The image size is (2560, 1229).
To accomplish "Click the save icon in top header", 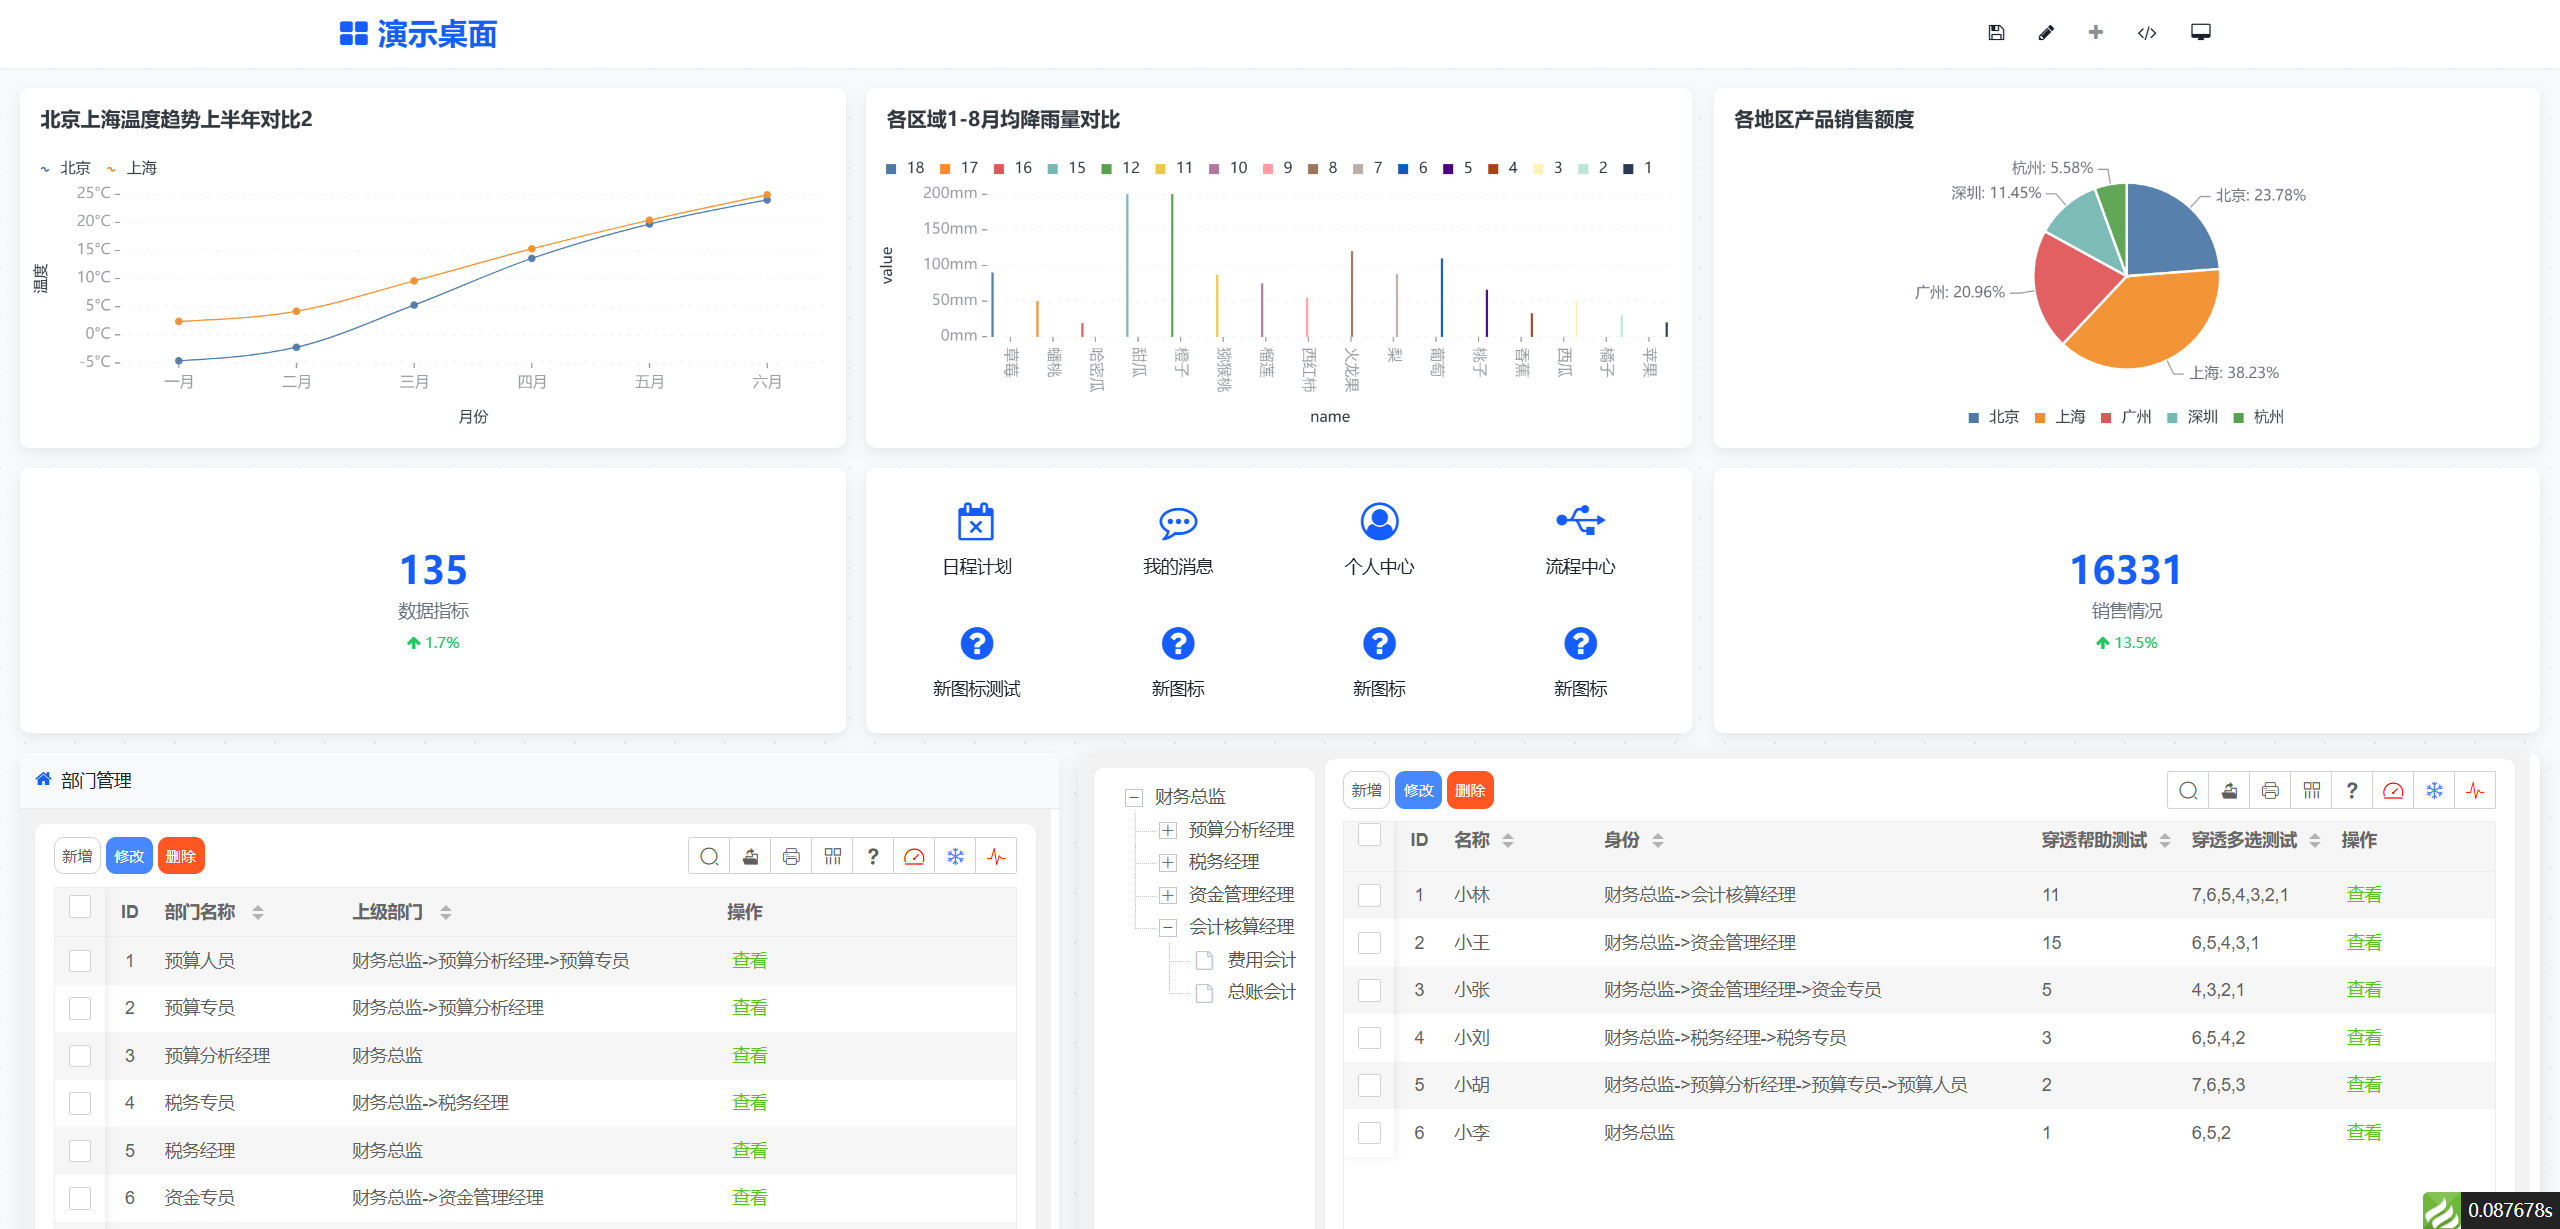I will point(1995,33).
